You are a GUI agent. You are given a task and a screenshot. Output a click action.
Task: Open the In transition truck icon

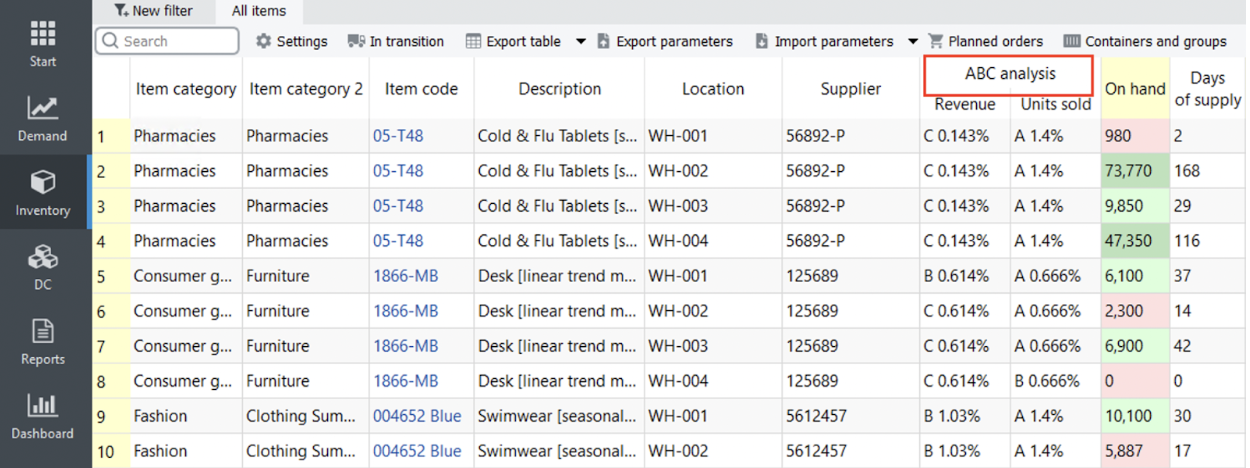pyautogui.click(x=356, y=42)
